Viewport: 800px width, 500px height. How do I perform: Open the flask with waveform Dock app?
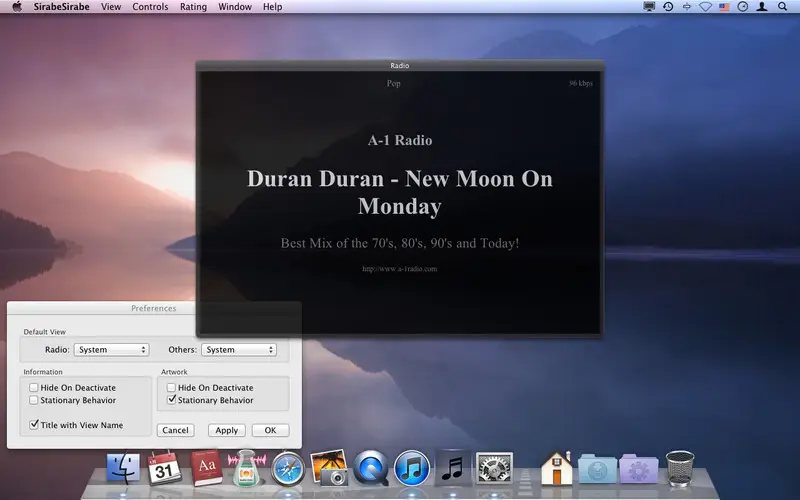(x=247, y=467)
